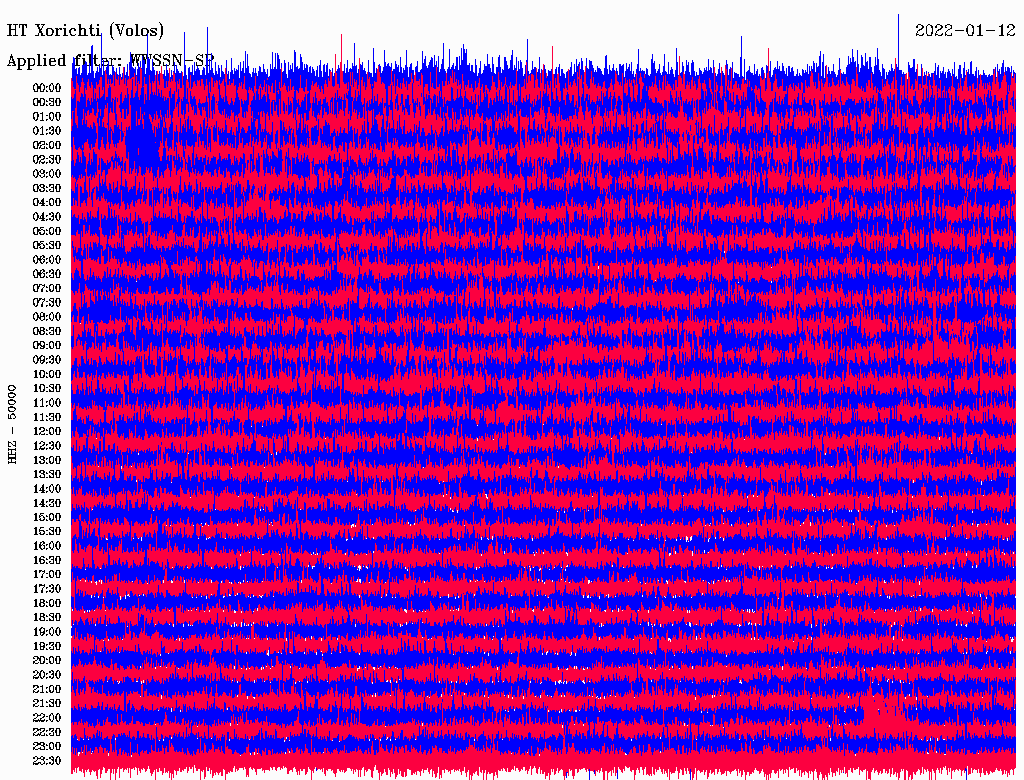Select the 13:00 time label
The image size is (1024, 780).
coord(47,461)
